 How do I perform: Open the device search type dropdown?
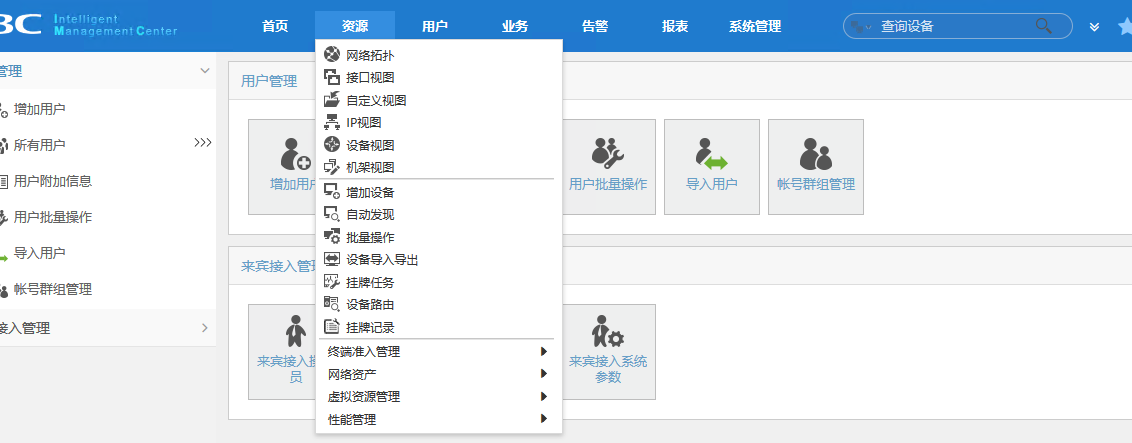861,27
